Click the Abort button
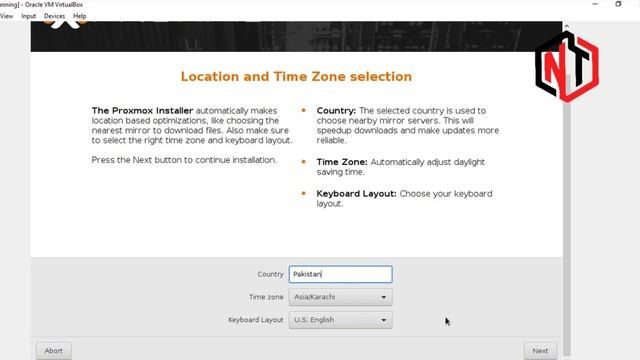640x360 pixels. [x=53, y=351]
